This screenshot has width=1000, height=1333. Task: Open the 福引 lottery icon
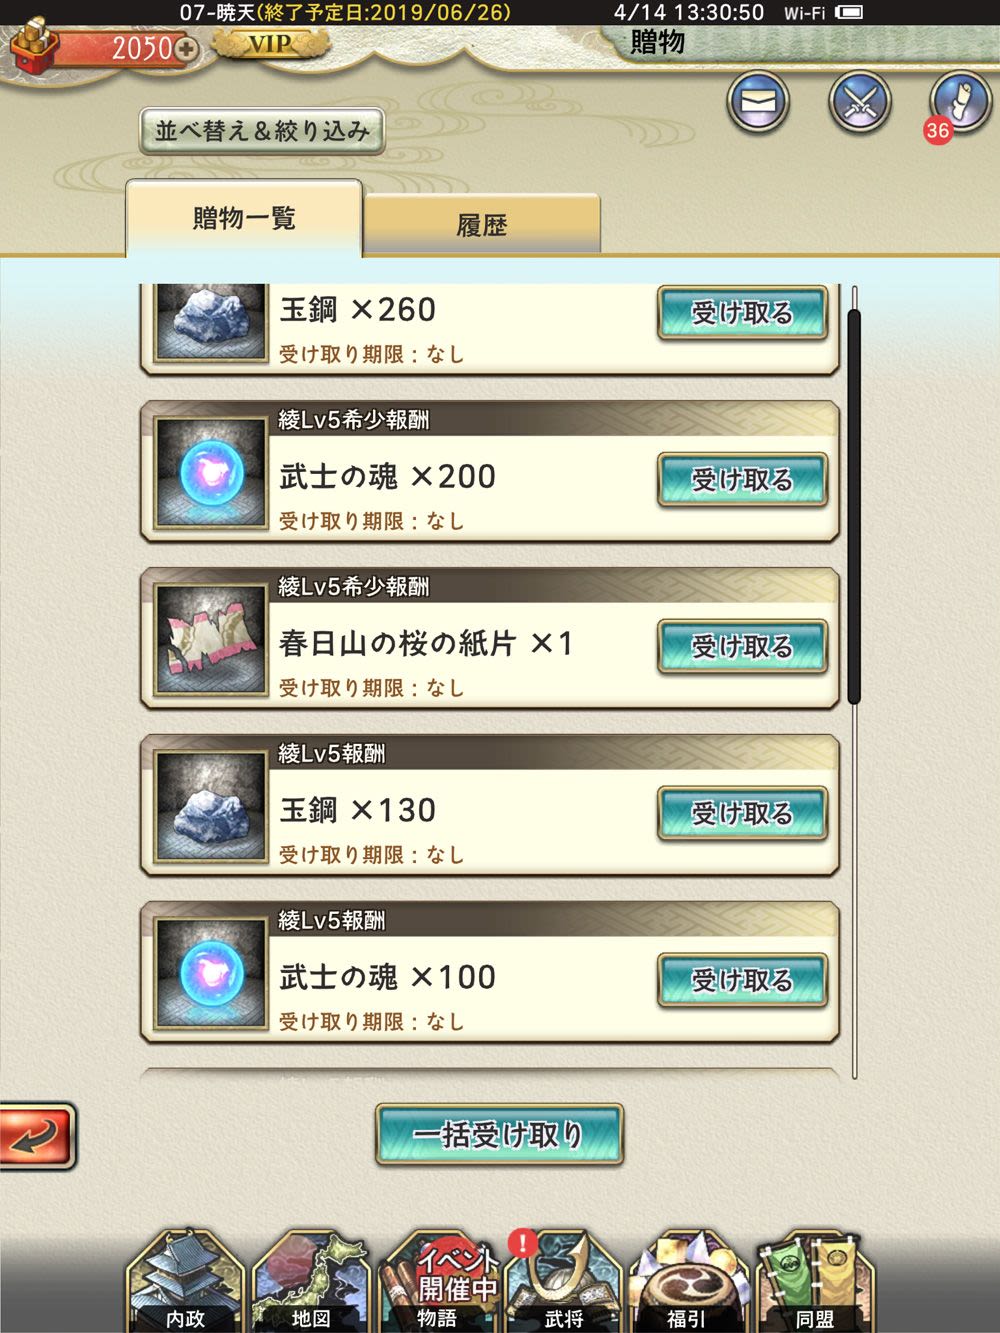(688, 1282)
